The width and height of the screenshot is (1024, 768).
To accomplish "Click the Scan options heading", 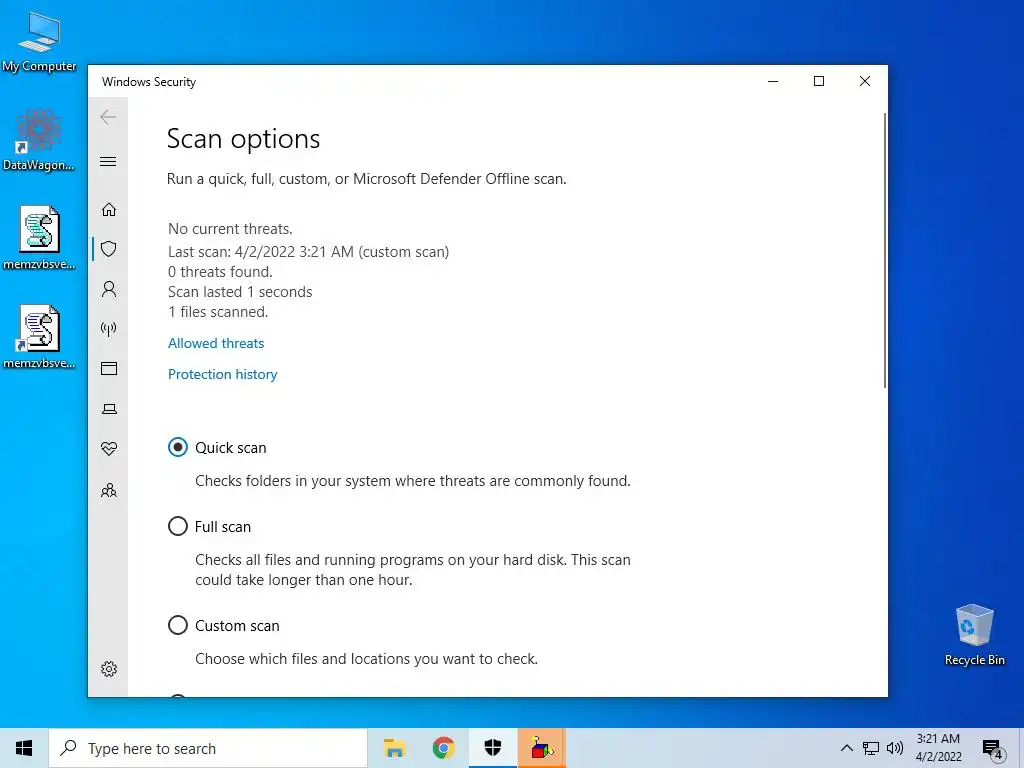I will point(244,139).
